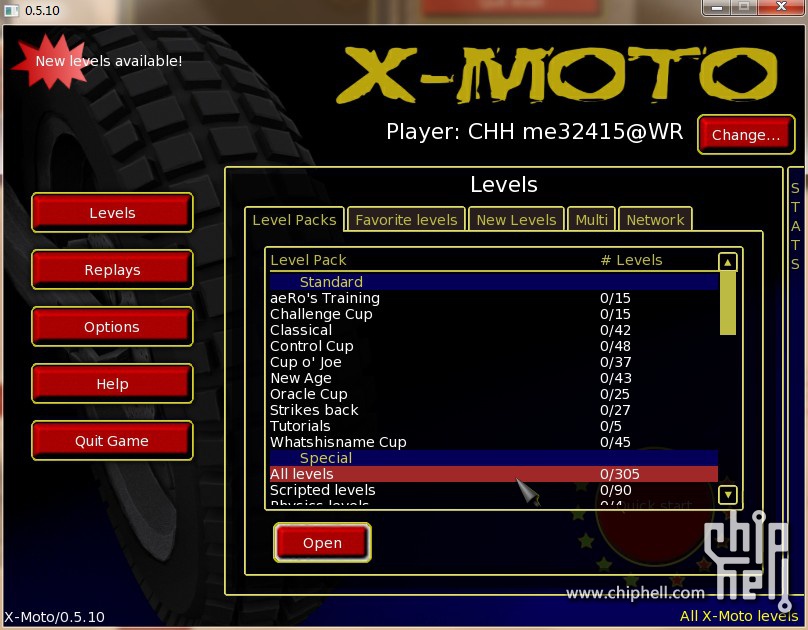Switch to the Favorite levels tab
The width and height of the screenshot is (808, 630).
click(407, 220)
